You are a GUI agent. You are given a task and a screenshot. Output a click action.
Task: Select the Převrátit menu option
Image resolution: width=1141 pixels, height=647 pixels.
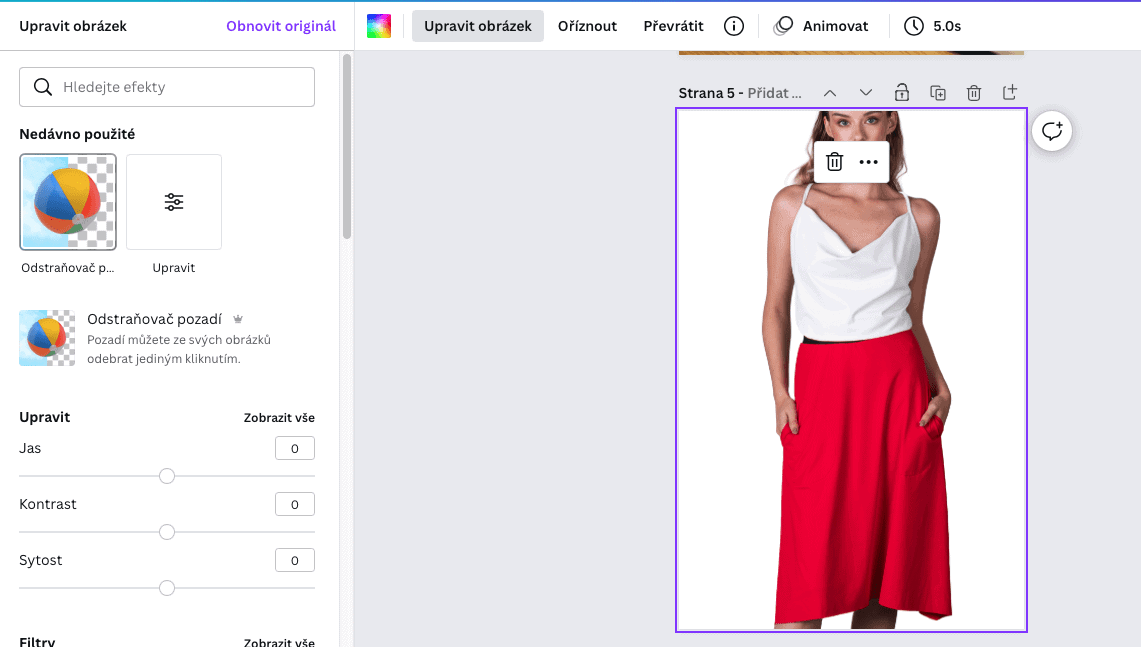[x=673, y=26]
